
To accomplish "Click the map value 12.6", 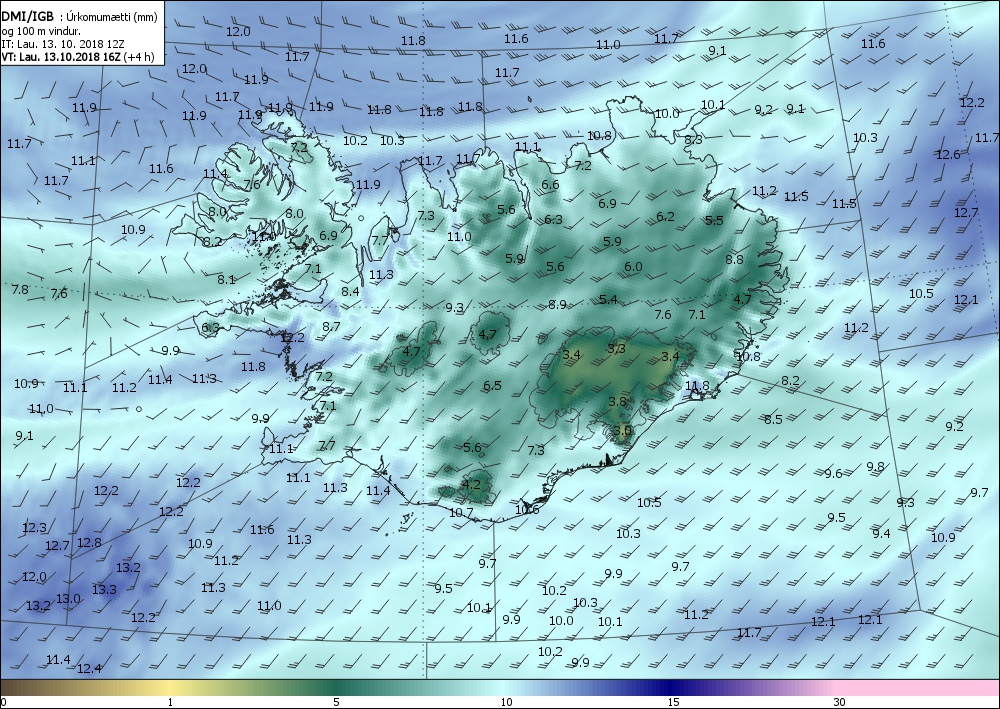I will pos(948,154).
